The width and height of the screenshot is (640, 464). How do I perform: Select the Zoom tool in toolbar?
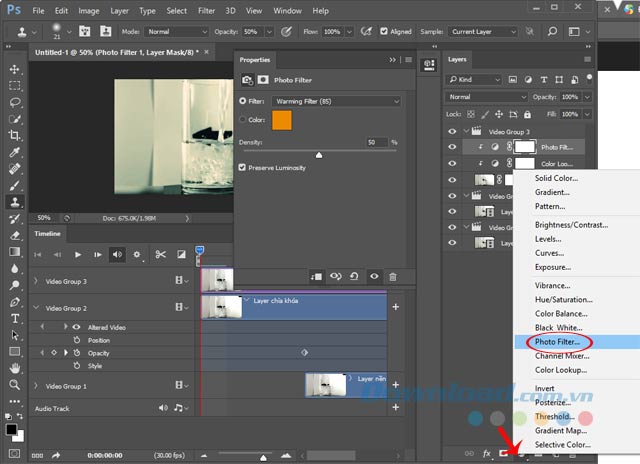(x=15, y=384)
